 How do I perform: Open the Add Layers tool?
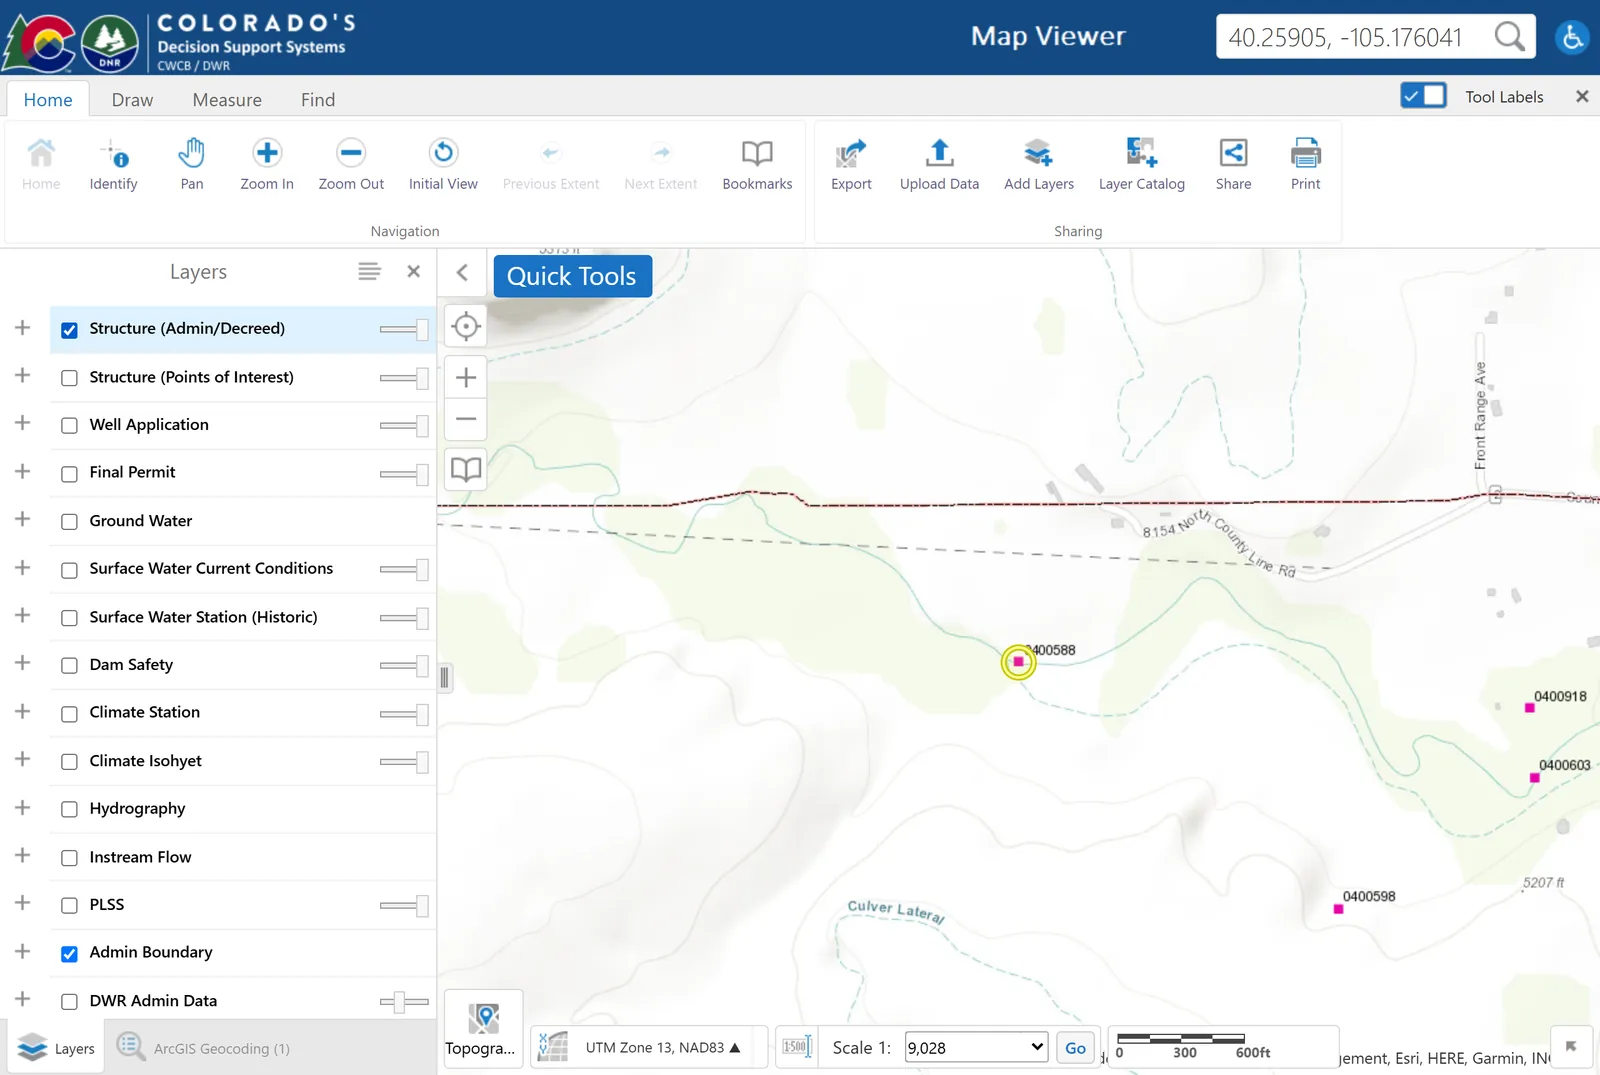tap(1039, 165)
